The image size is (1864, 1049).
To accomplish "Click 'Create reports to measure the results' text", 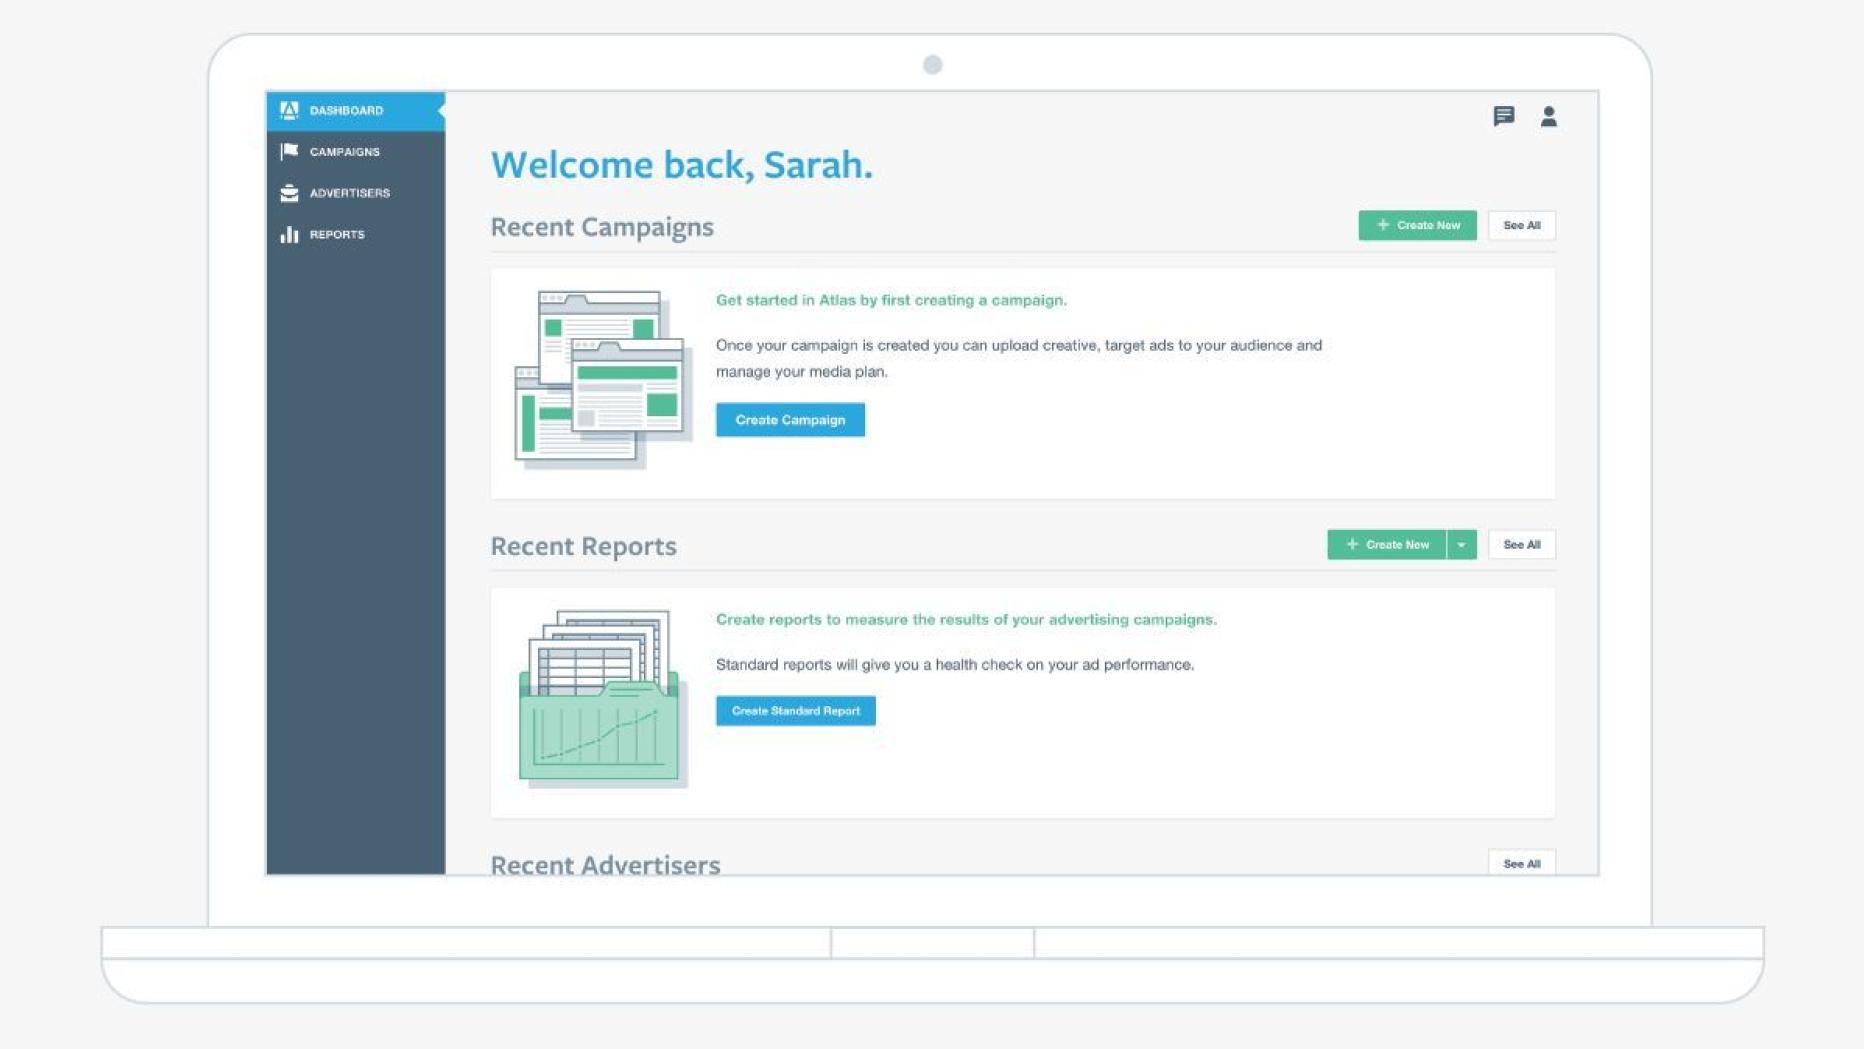I will 966,619.
